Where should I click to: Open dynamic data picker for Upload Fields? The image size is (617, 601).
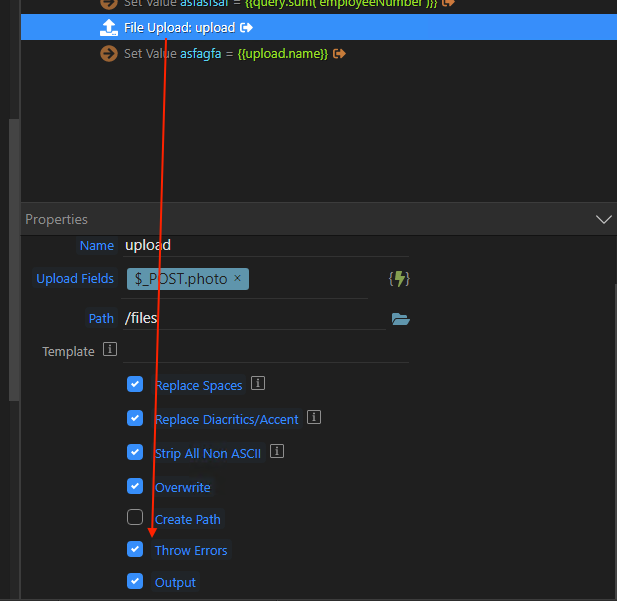point(400,279)
